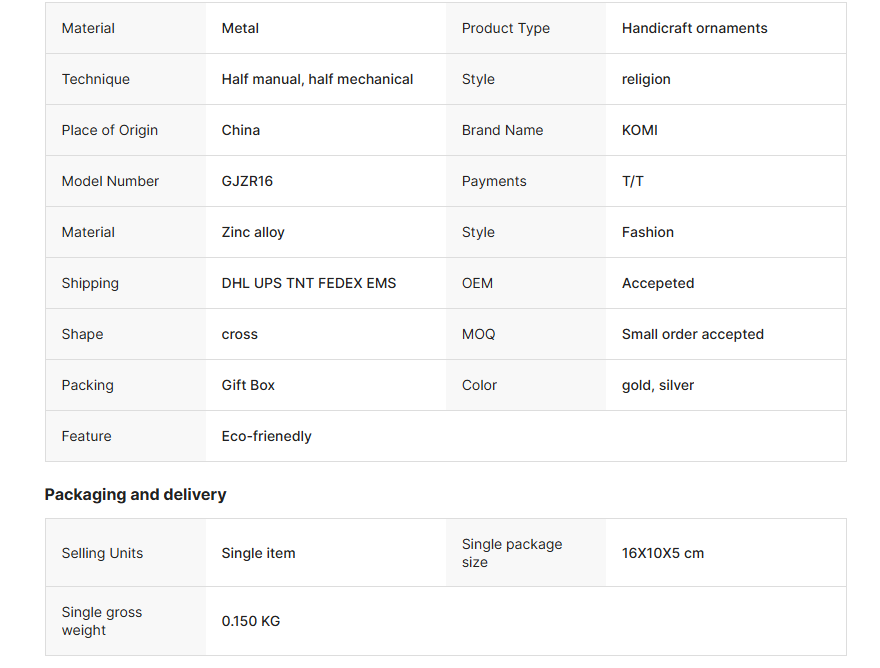The image size is (880, 668).
Task: Click the 0.150 KG gross weight value
Action: click(251, 621)
